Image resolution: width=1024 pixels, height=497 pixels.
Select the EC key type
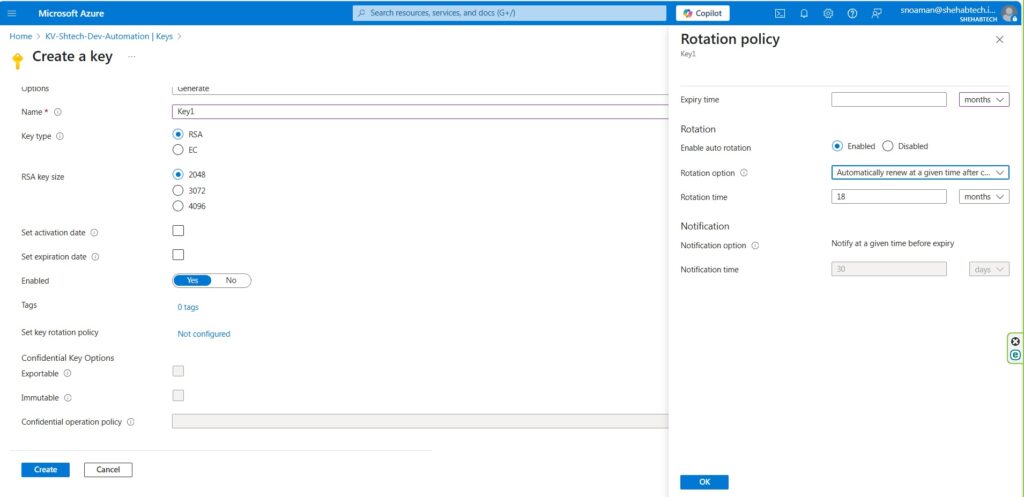178,150
